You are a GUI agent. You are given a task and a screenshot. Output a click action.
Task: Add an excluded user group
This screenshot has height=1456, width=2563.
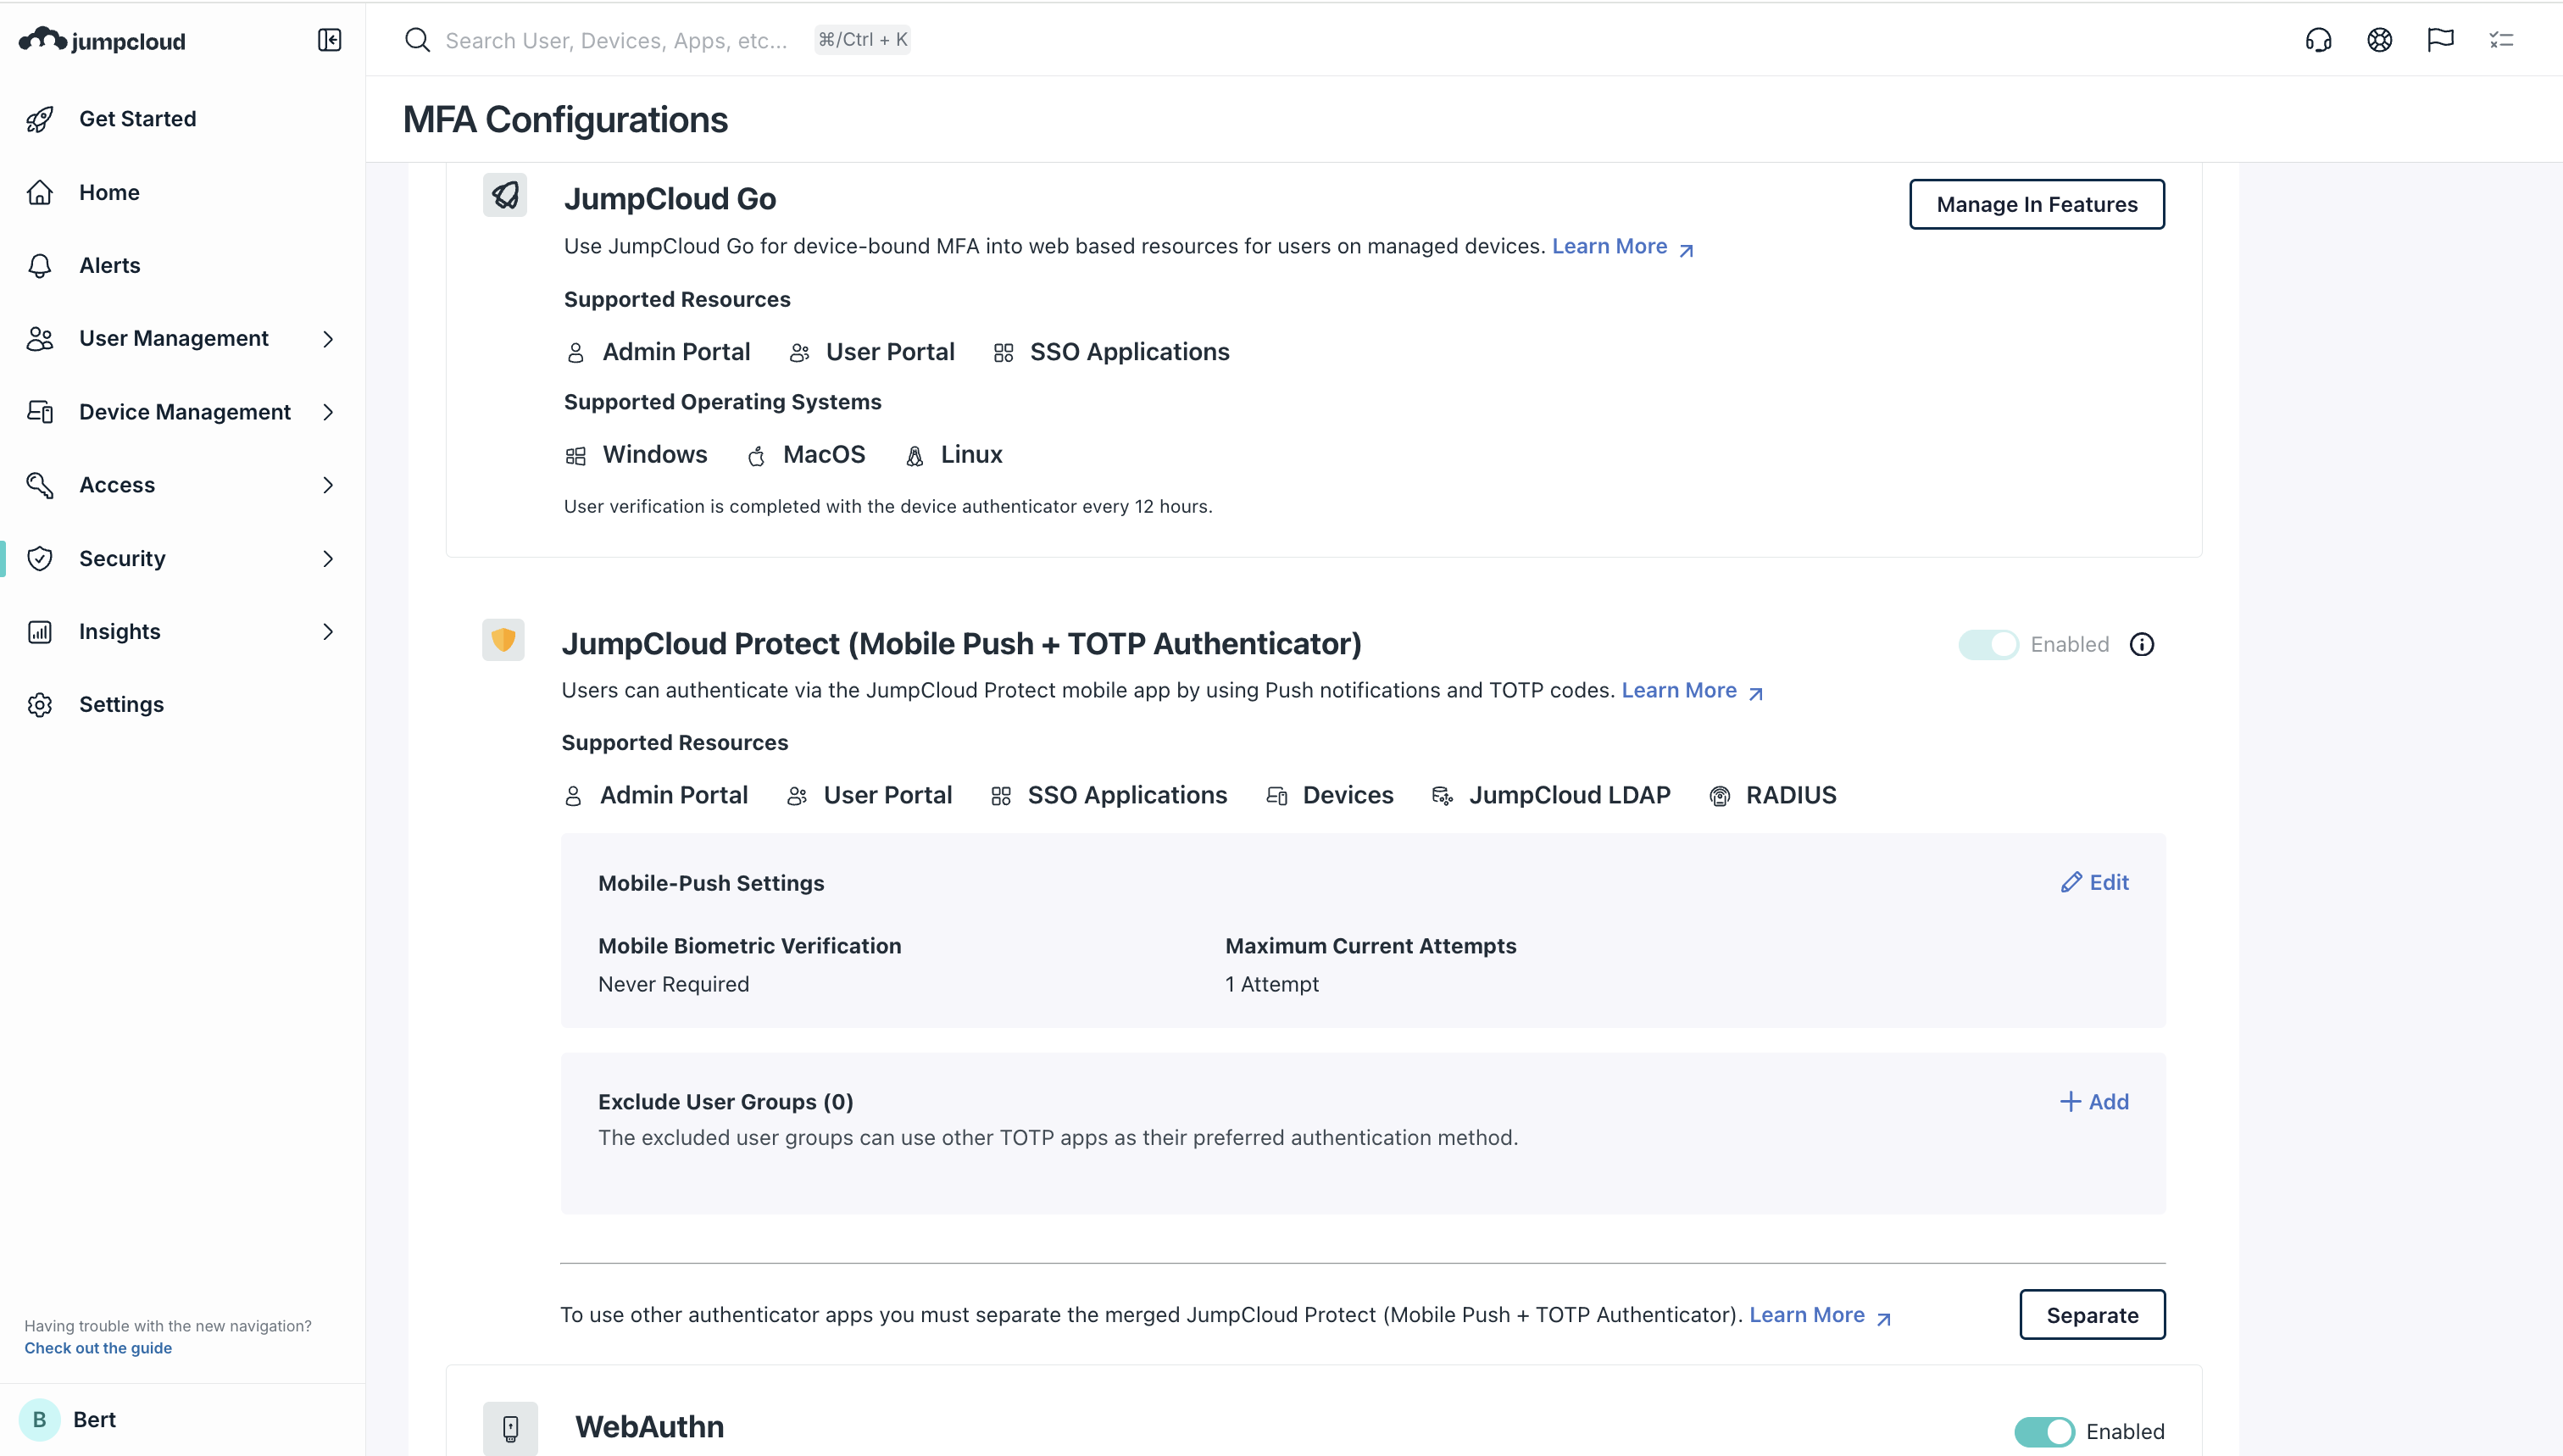pos(2095,1101)
